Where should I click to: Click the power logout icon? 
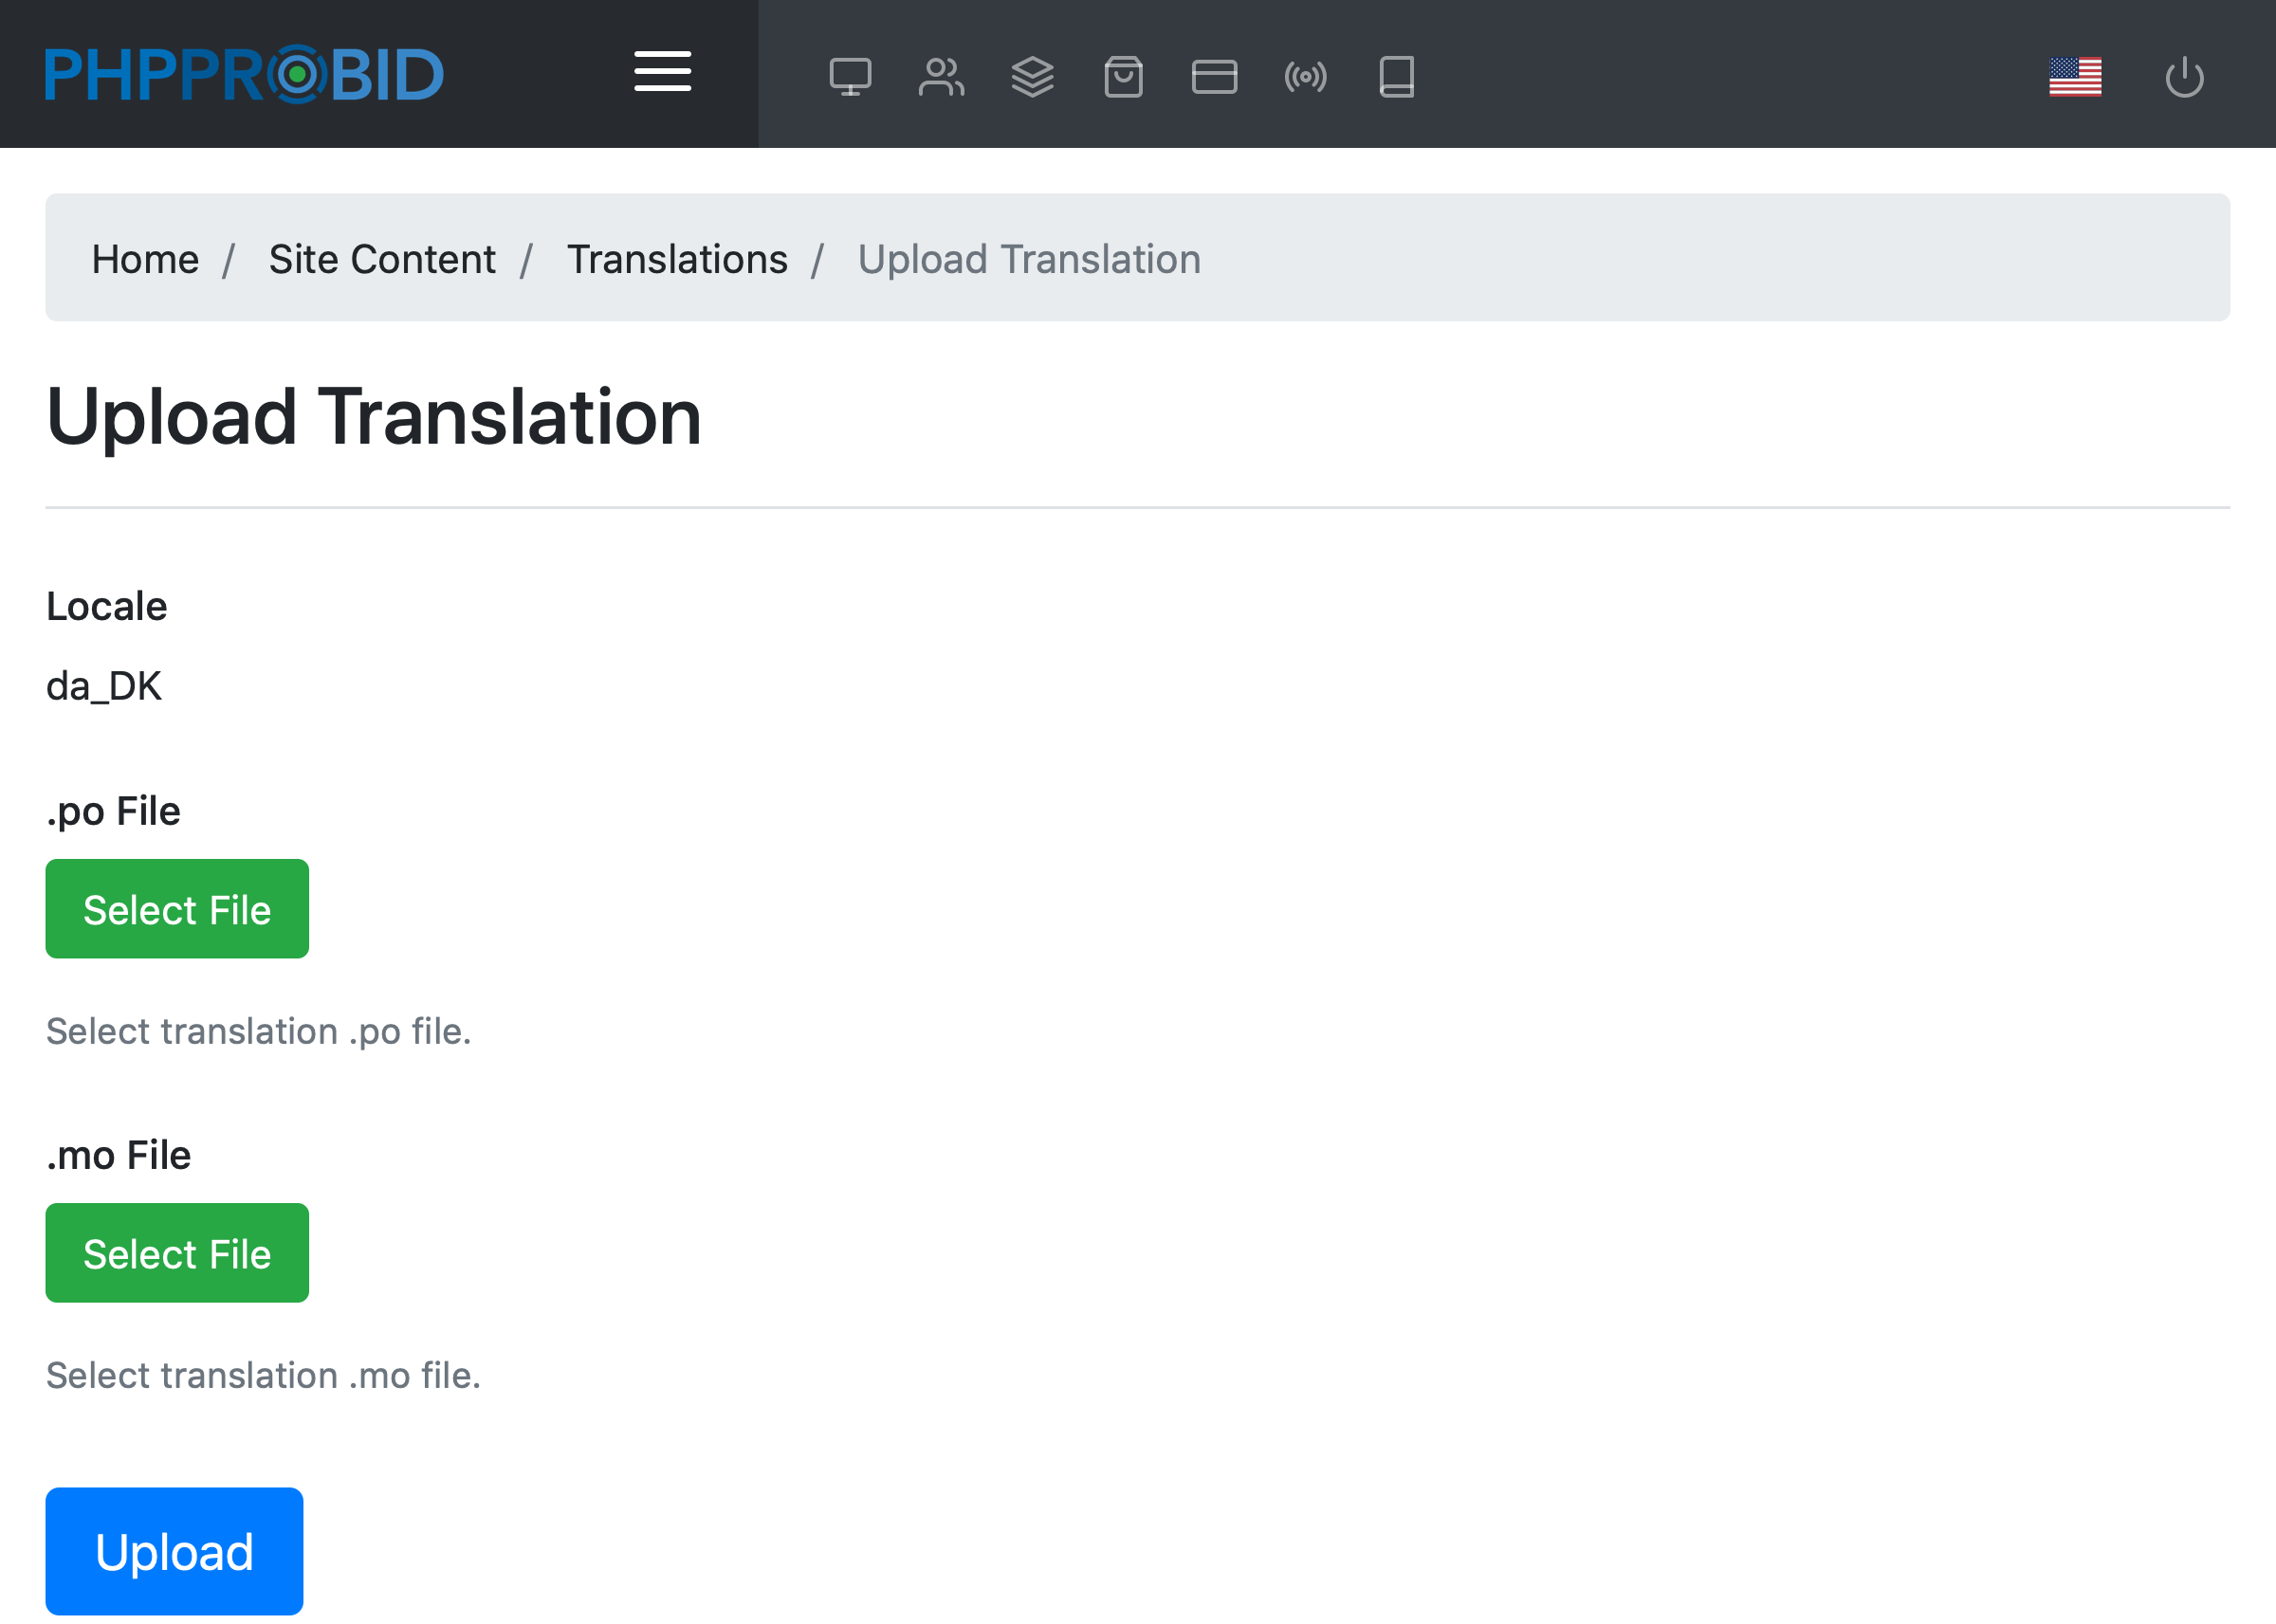click(2184, 77)
